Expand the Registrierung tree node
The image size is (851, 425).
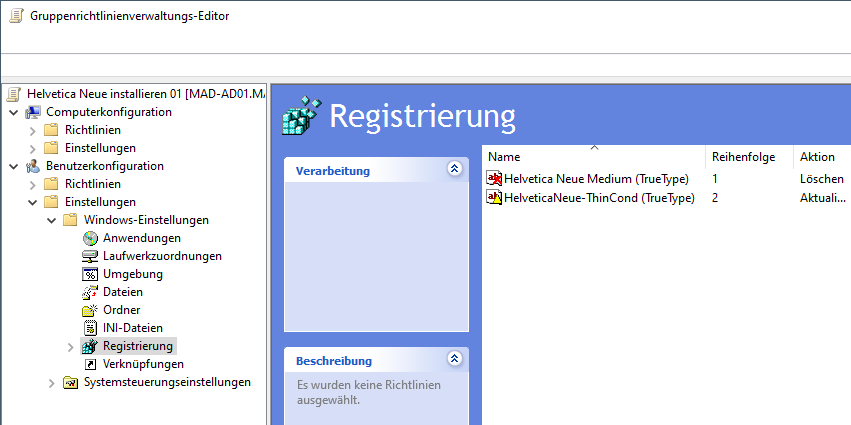(70, 347)
